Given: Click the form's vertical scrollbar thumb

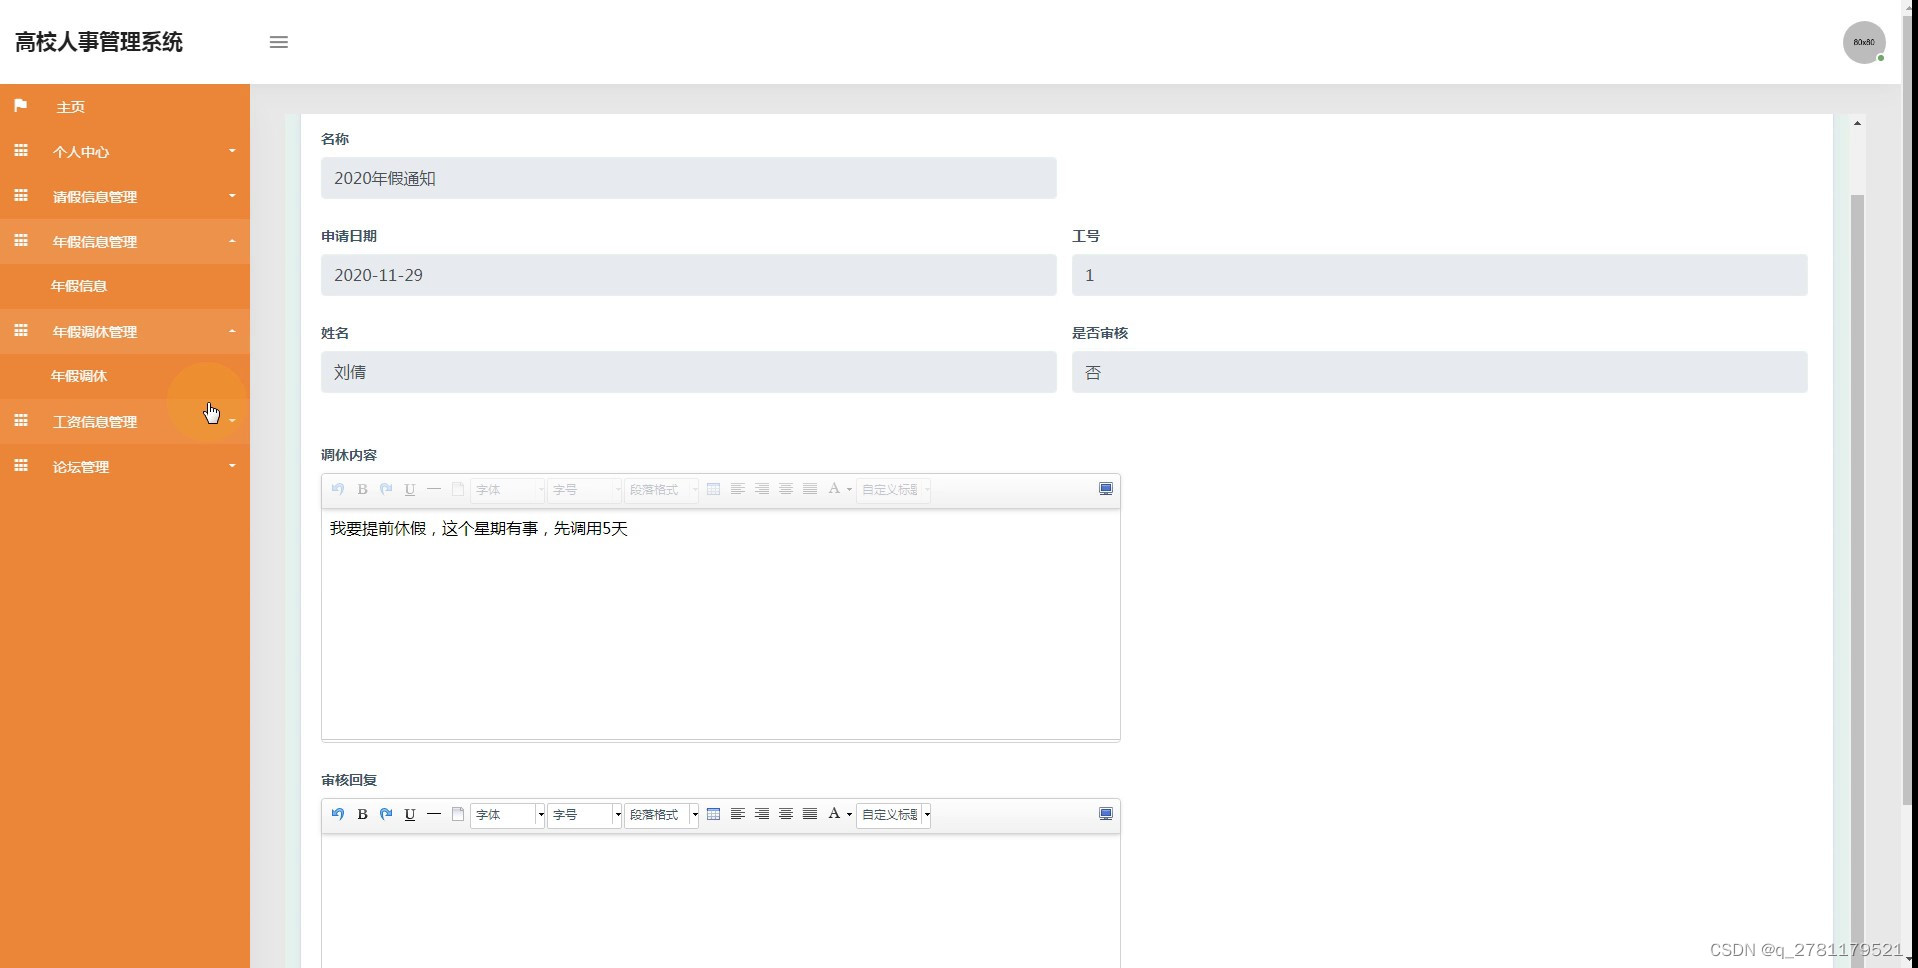Looking at the screenshot, I should click(1857, 580).
